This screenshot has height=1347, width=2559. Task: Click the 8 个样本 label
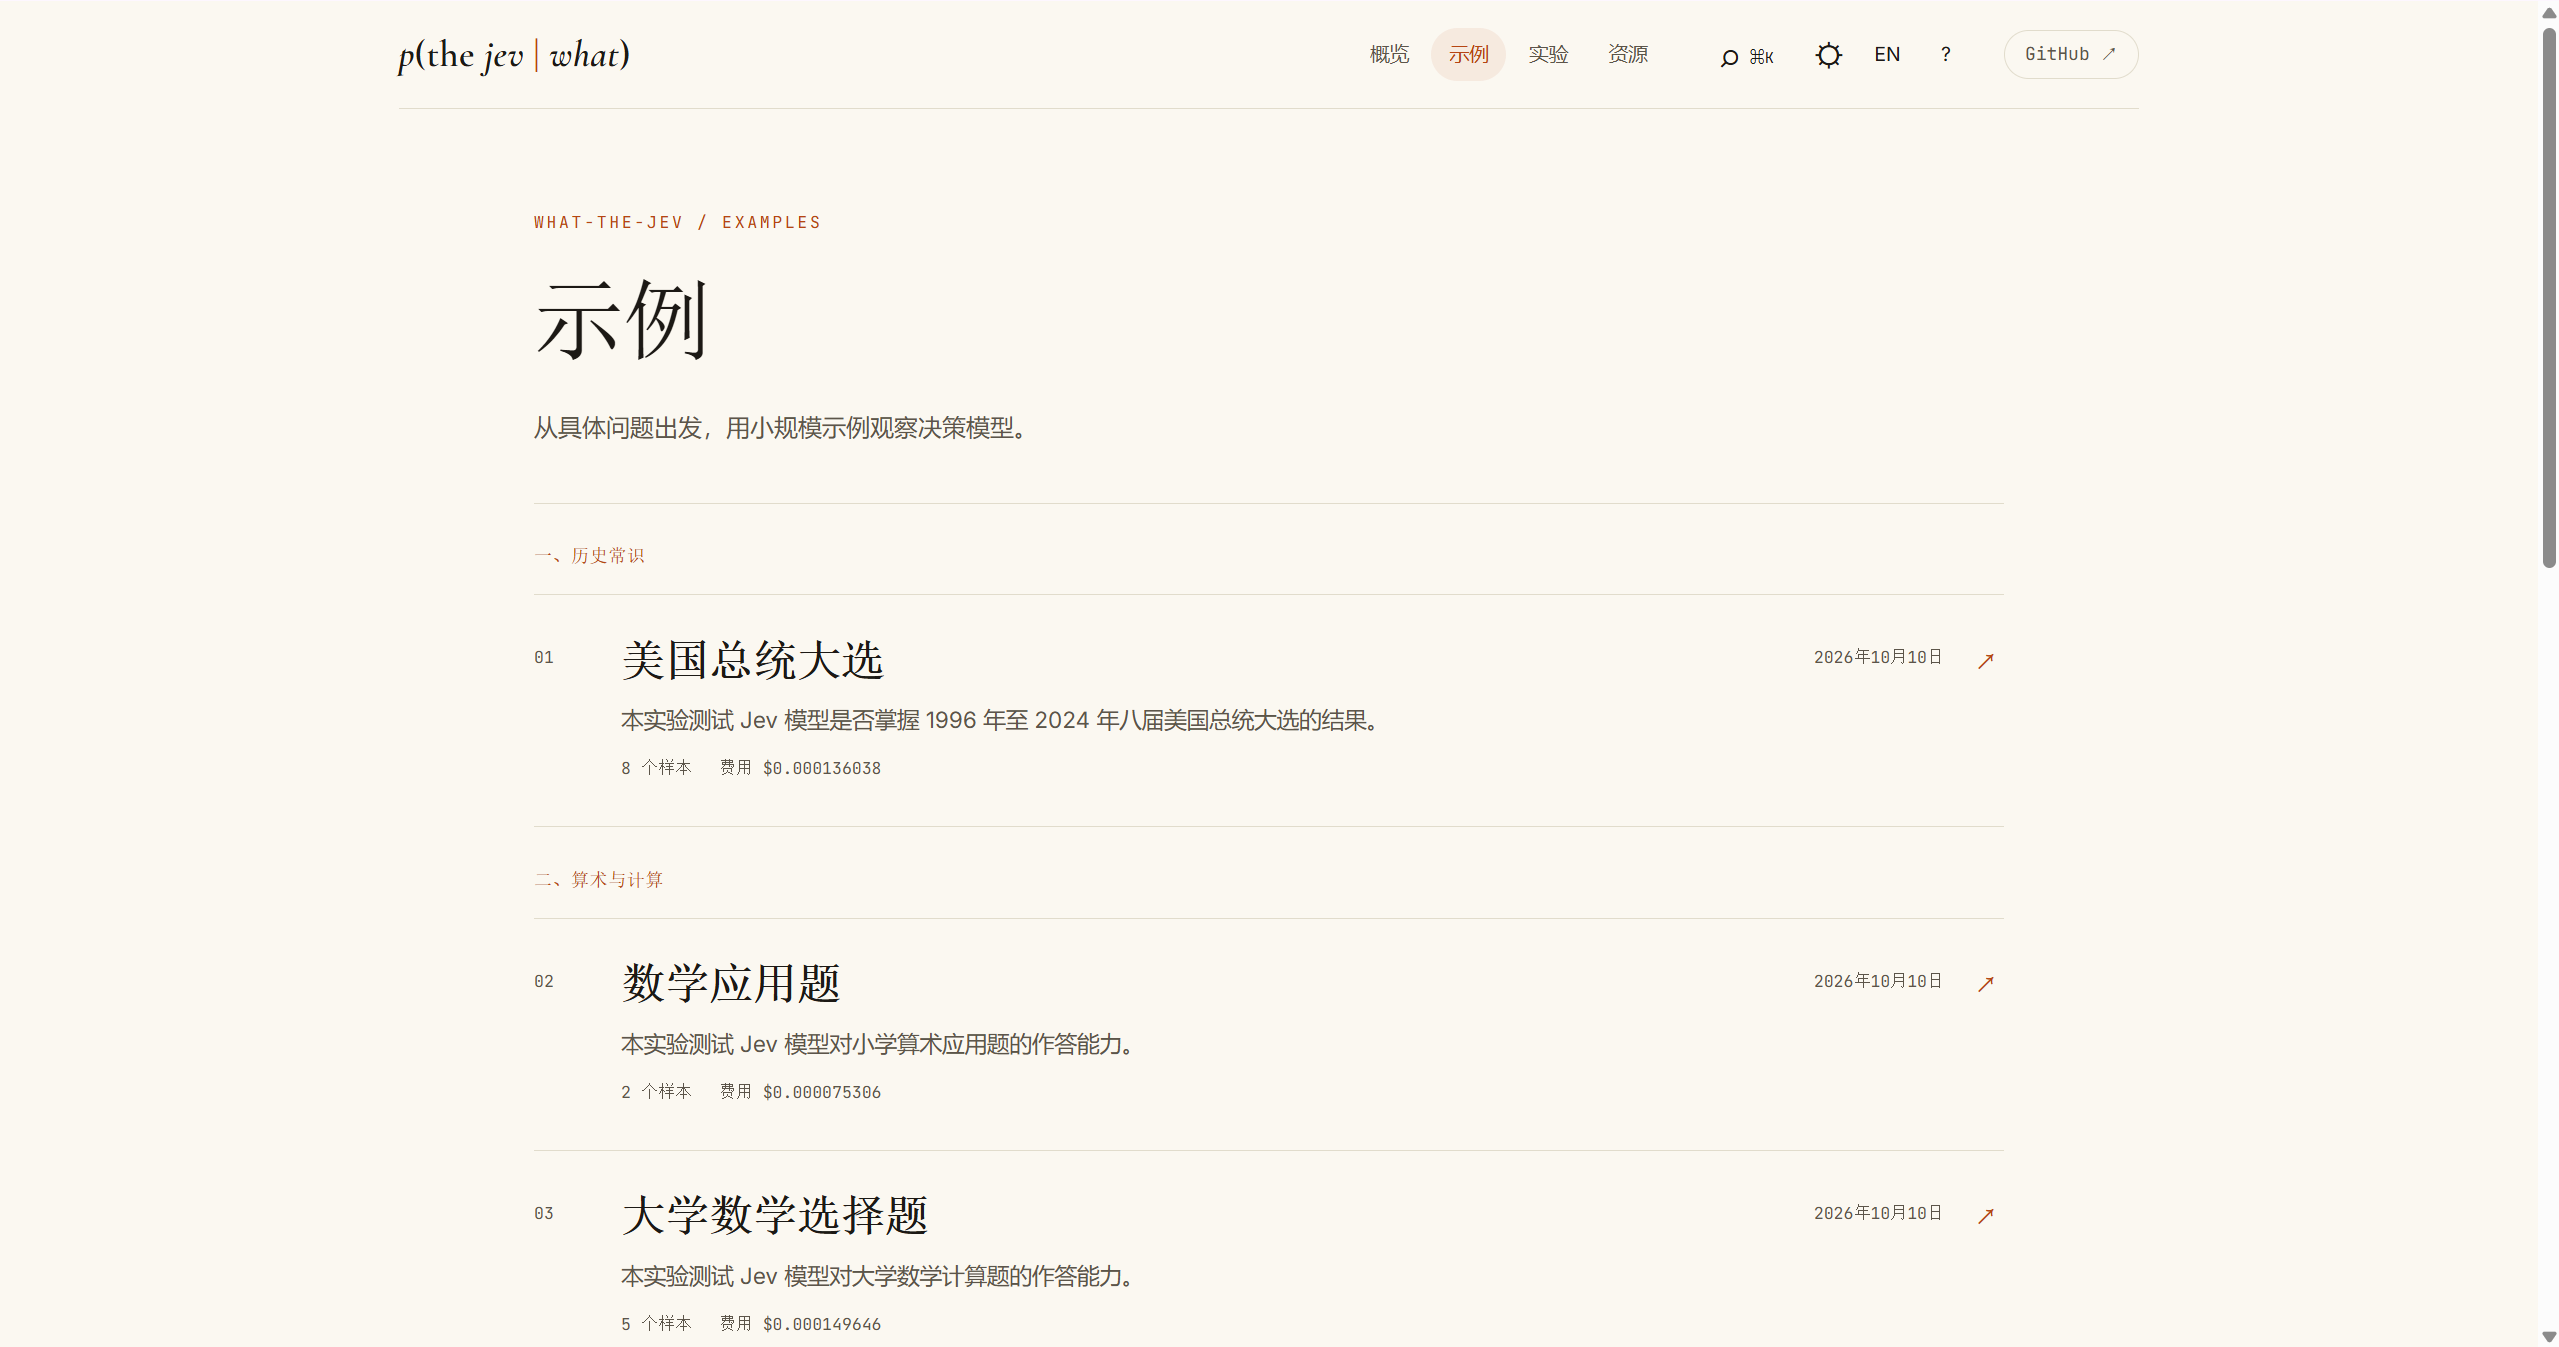pyautogui.click(x=656, y=768)
